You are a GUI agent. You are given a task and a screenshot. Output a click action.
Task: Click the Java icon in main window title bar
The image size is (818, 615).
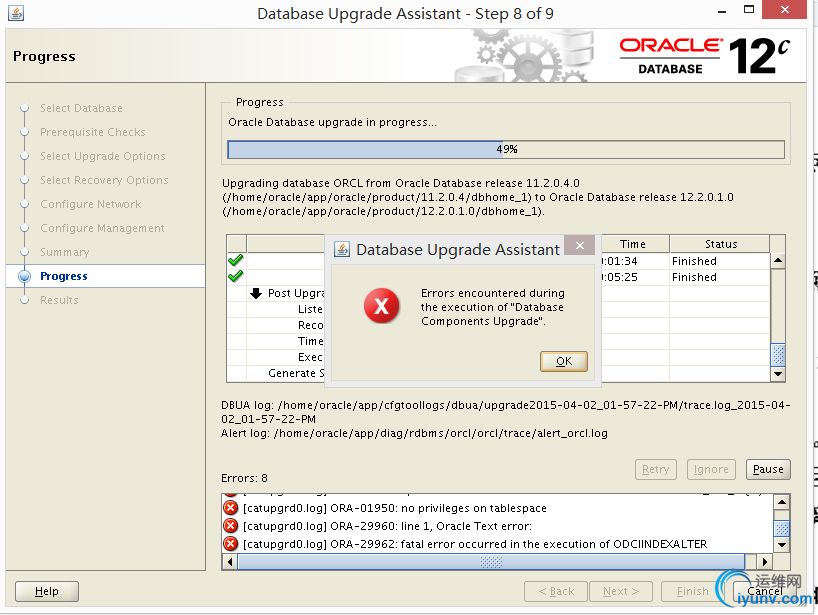[16, 13]
